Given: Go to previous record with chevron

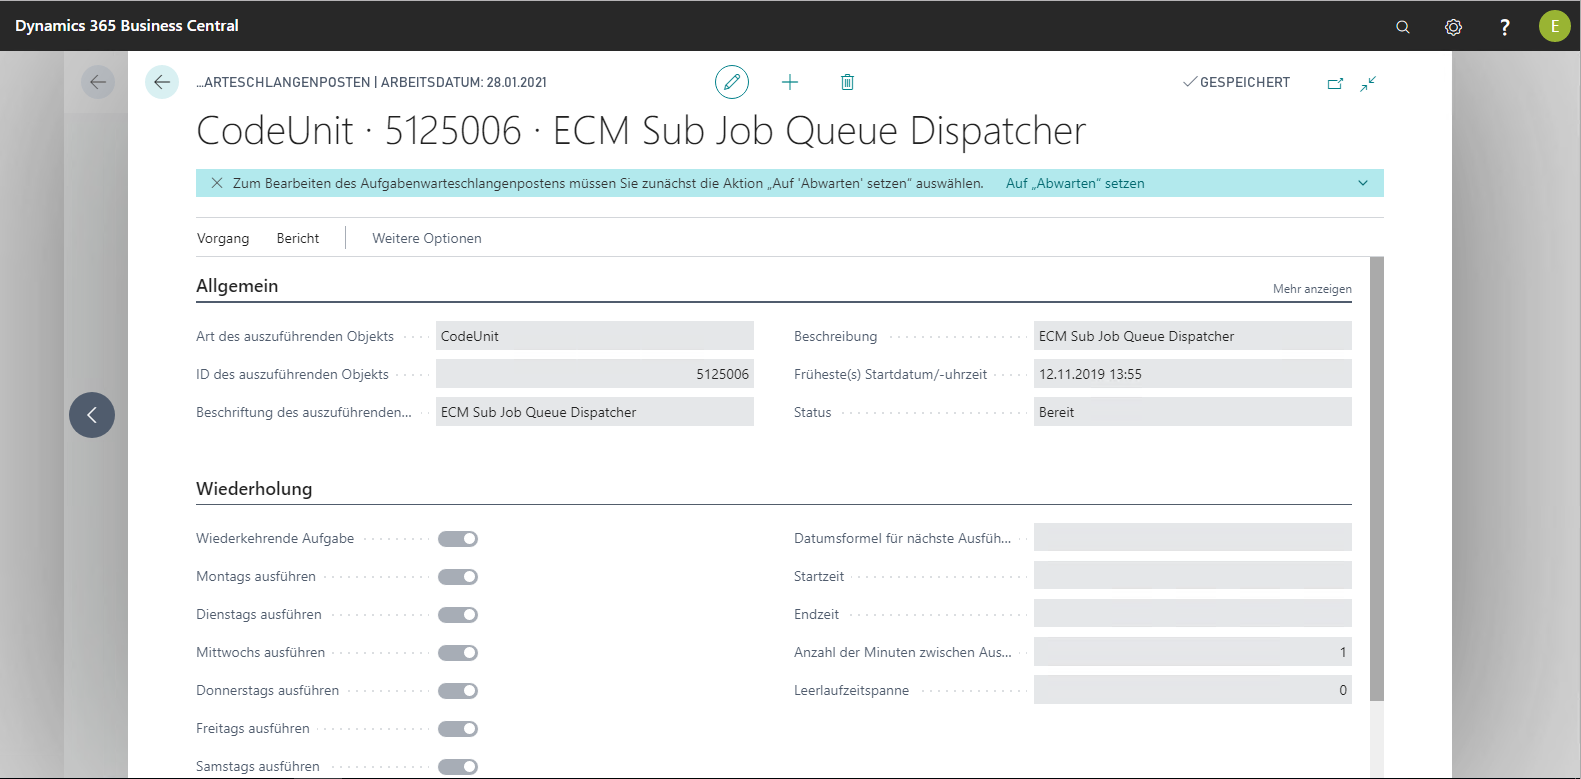Looking at the screenshot, I should [92, 415].
